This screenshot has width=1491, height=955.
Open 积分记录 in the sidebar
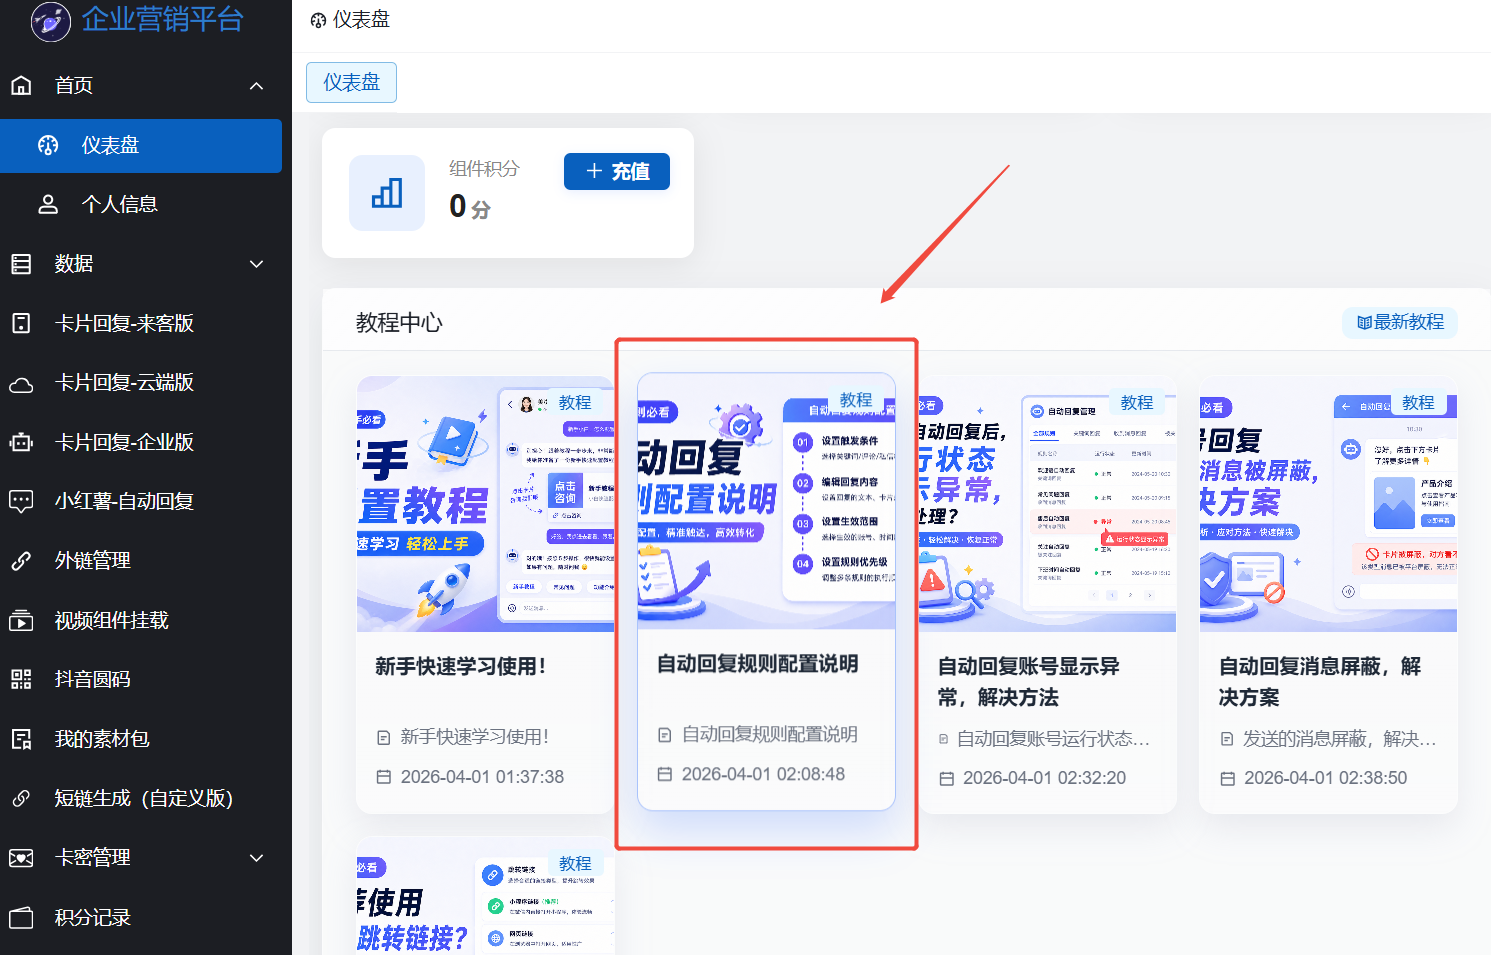click(93, 917)
